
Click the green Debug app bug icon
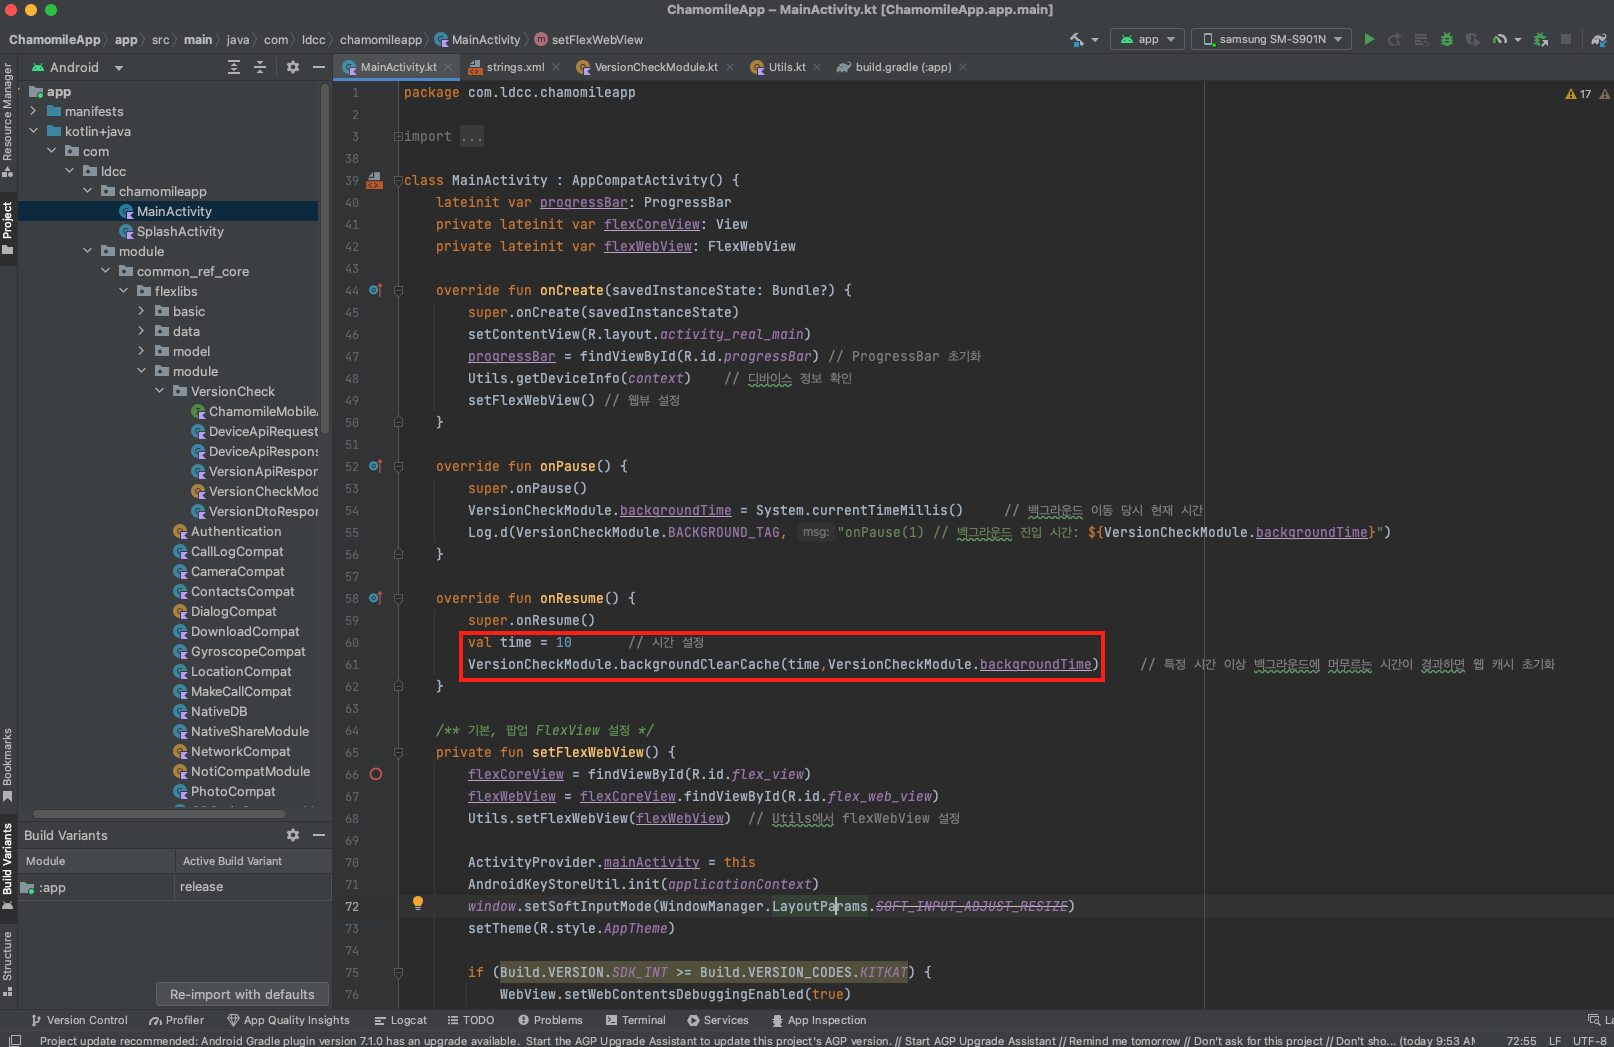pos(1446,39)
